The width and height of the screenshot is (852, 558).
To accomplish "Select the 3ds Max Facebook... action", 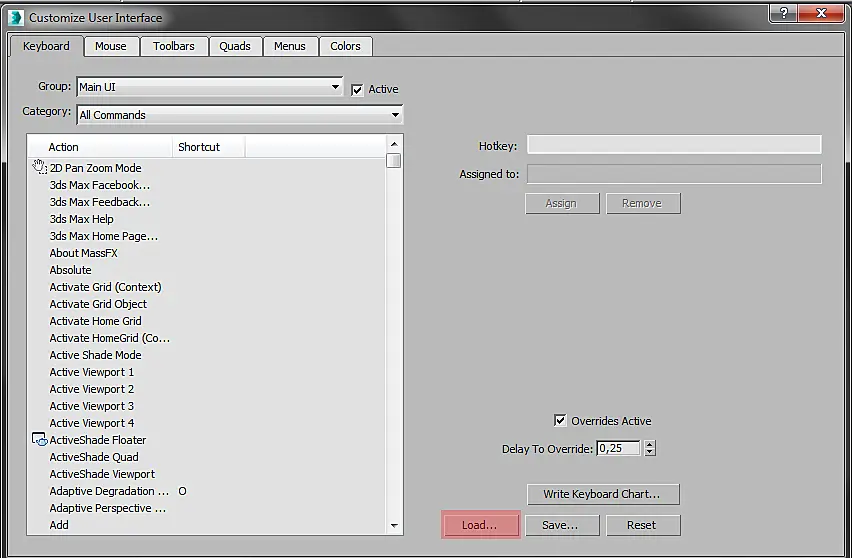I will click(x=99, y=185).
